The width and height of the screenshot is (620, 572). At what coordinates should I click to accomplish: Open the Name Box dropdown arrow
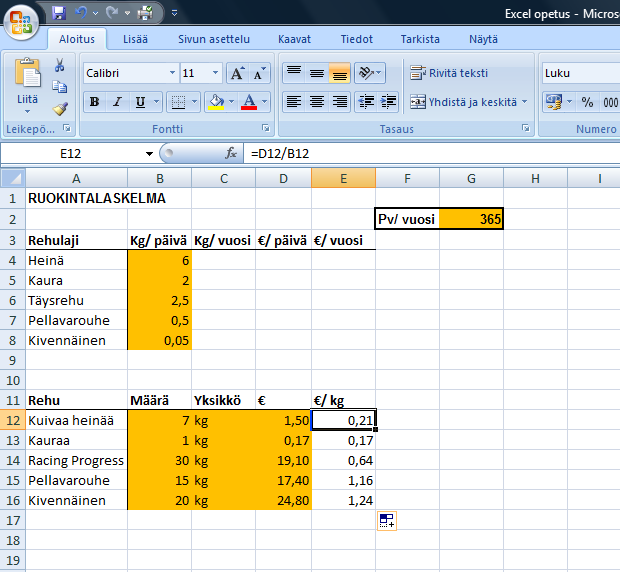(149, 153)
